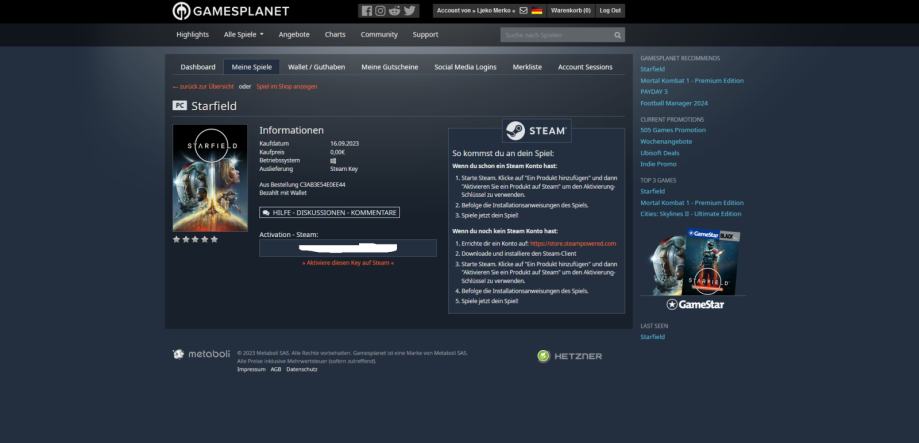
Task: Open Support in the main navigation
Action: [x=426, y=35]
